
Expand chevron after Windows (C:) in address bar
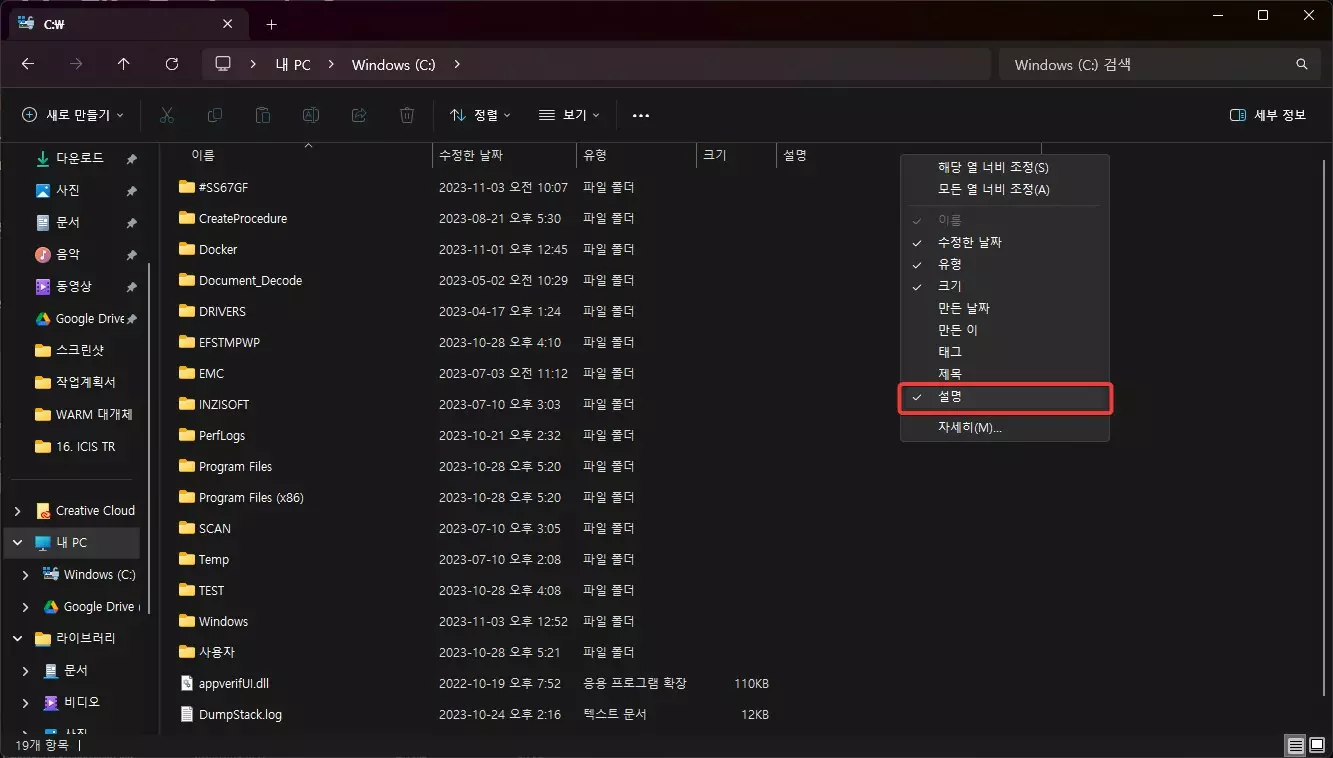[457, 64]
